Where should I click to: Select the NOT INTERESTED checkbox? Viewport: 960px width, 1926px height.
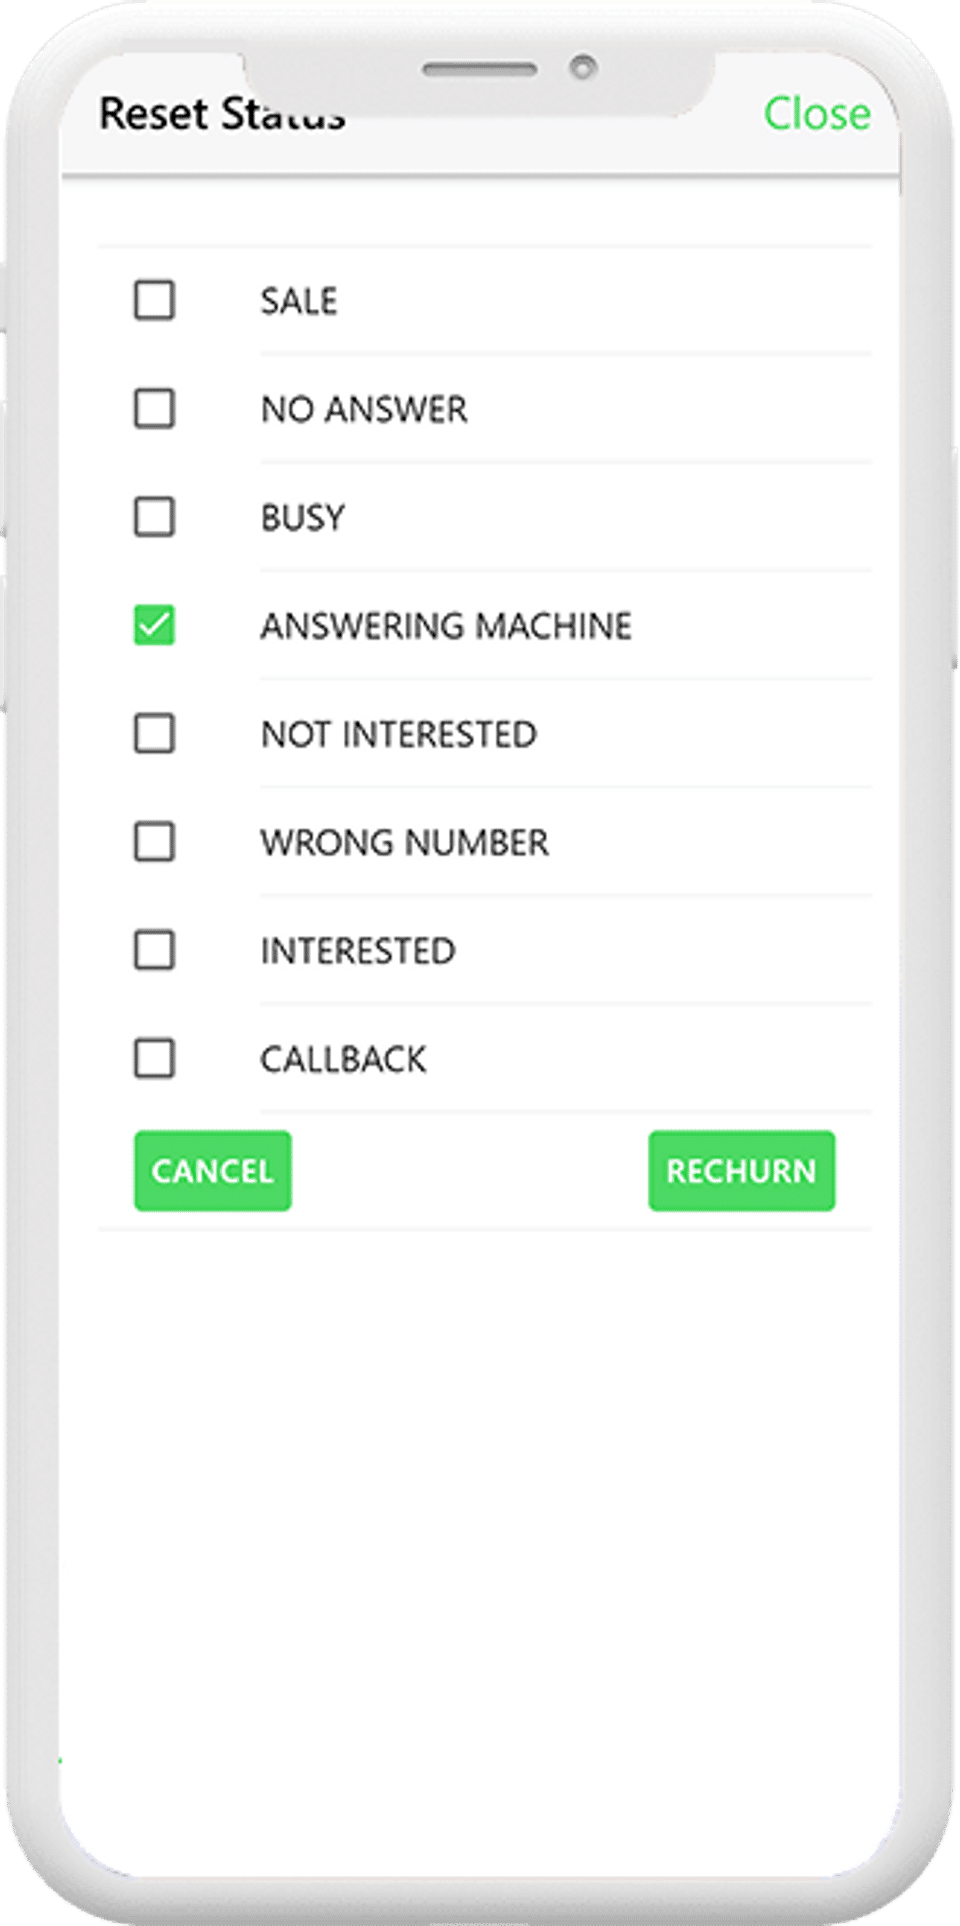[154, 734]
